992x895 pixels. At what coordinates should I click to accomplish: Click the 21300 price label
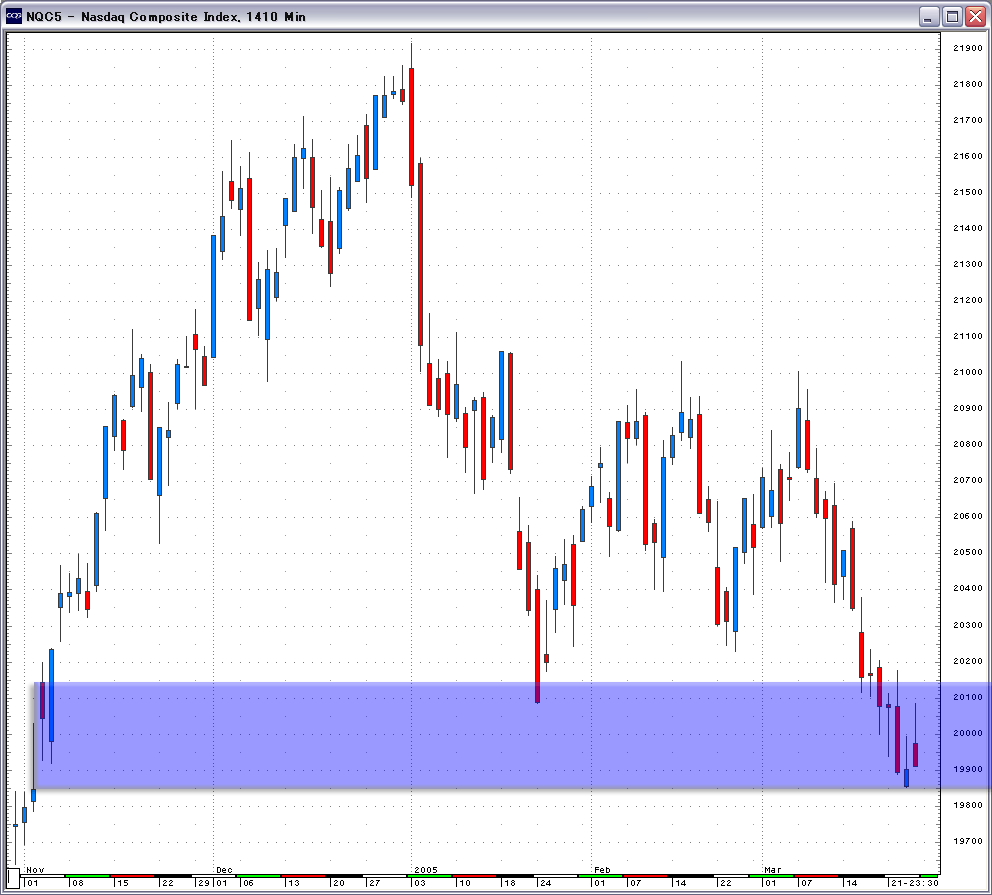click(x=968, y=264)
